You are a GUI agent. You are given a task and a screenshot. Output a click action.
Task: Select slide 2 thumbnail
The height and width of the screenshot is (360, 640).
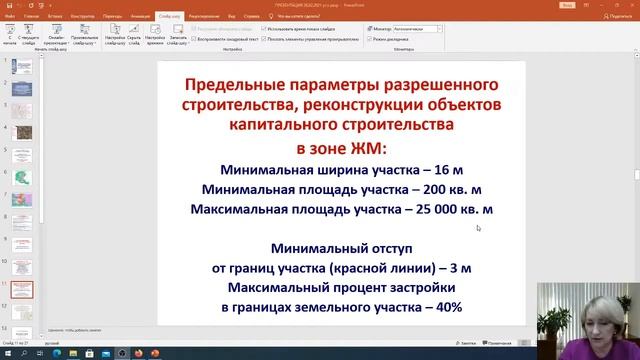click(22, 89)
